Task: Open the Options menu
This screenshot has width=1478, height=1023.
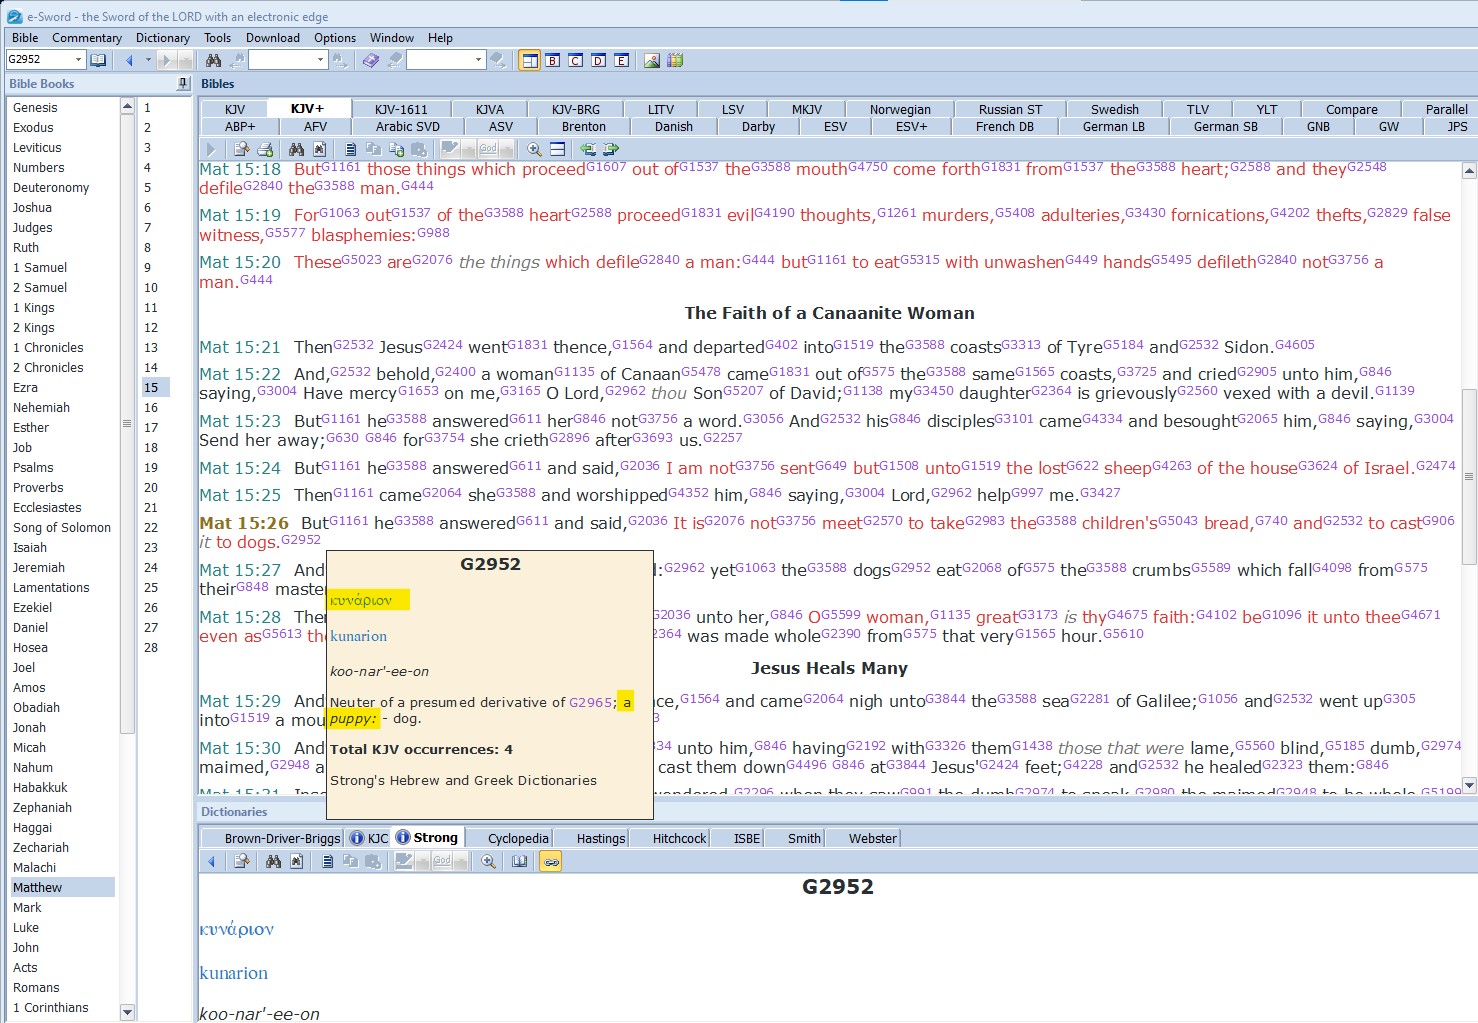Action: pos(335,38)
